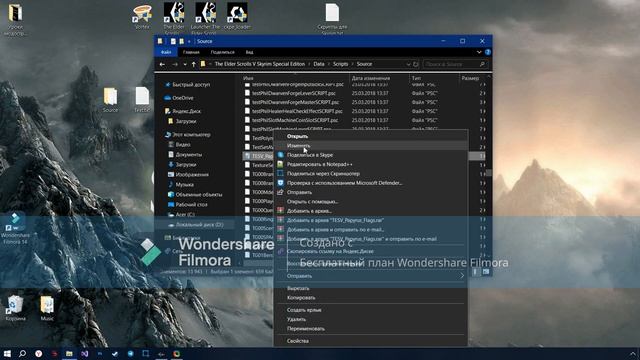Open the Windows Start menu
The height and width of the screenshot is (360, 640).
click(7, 353)
